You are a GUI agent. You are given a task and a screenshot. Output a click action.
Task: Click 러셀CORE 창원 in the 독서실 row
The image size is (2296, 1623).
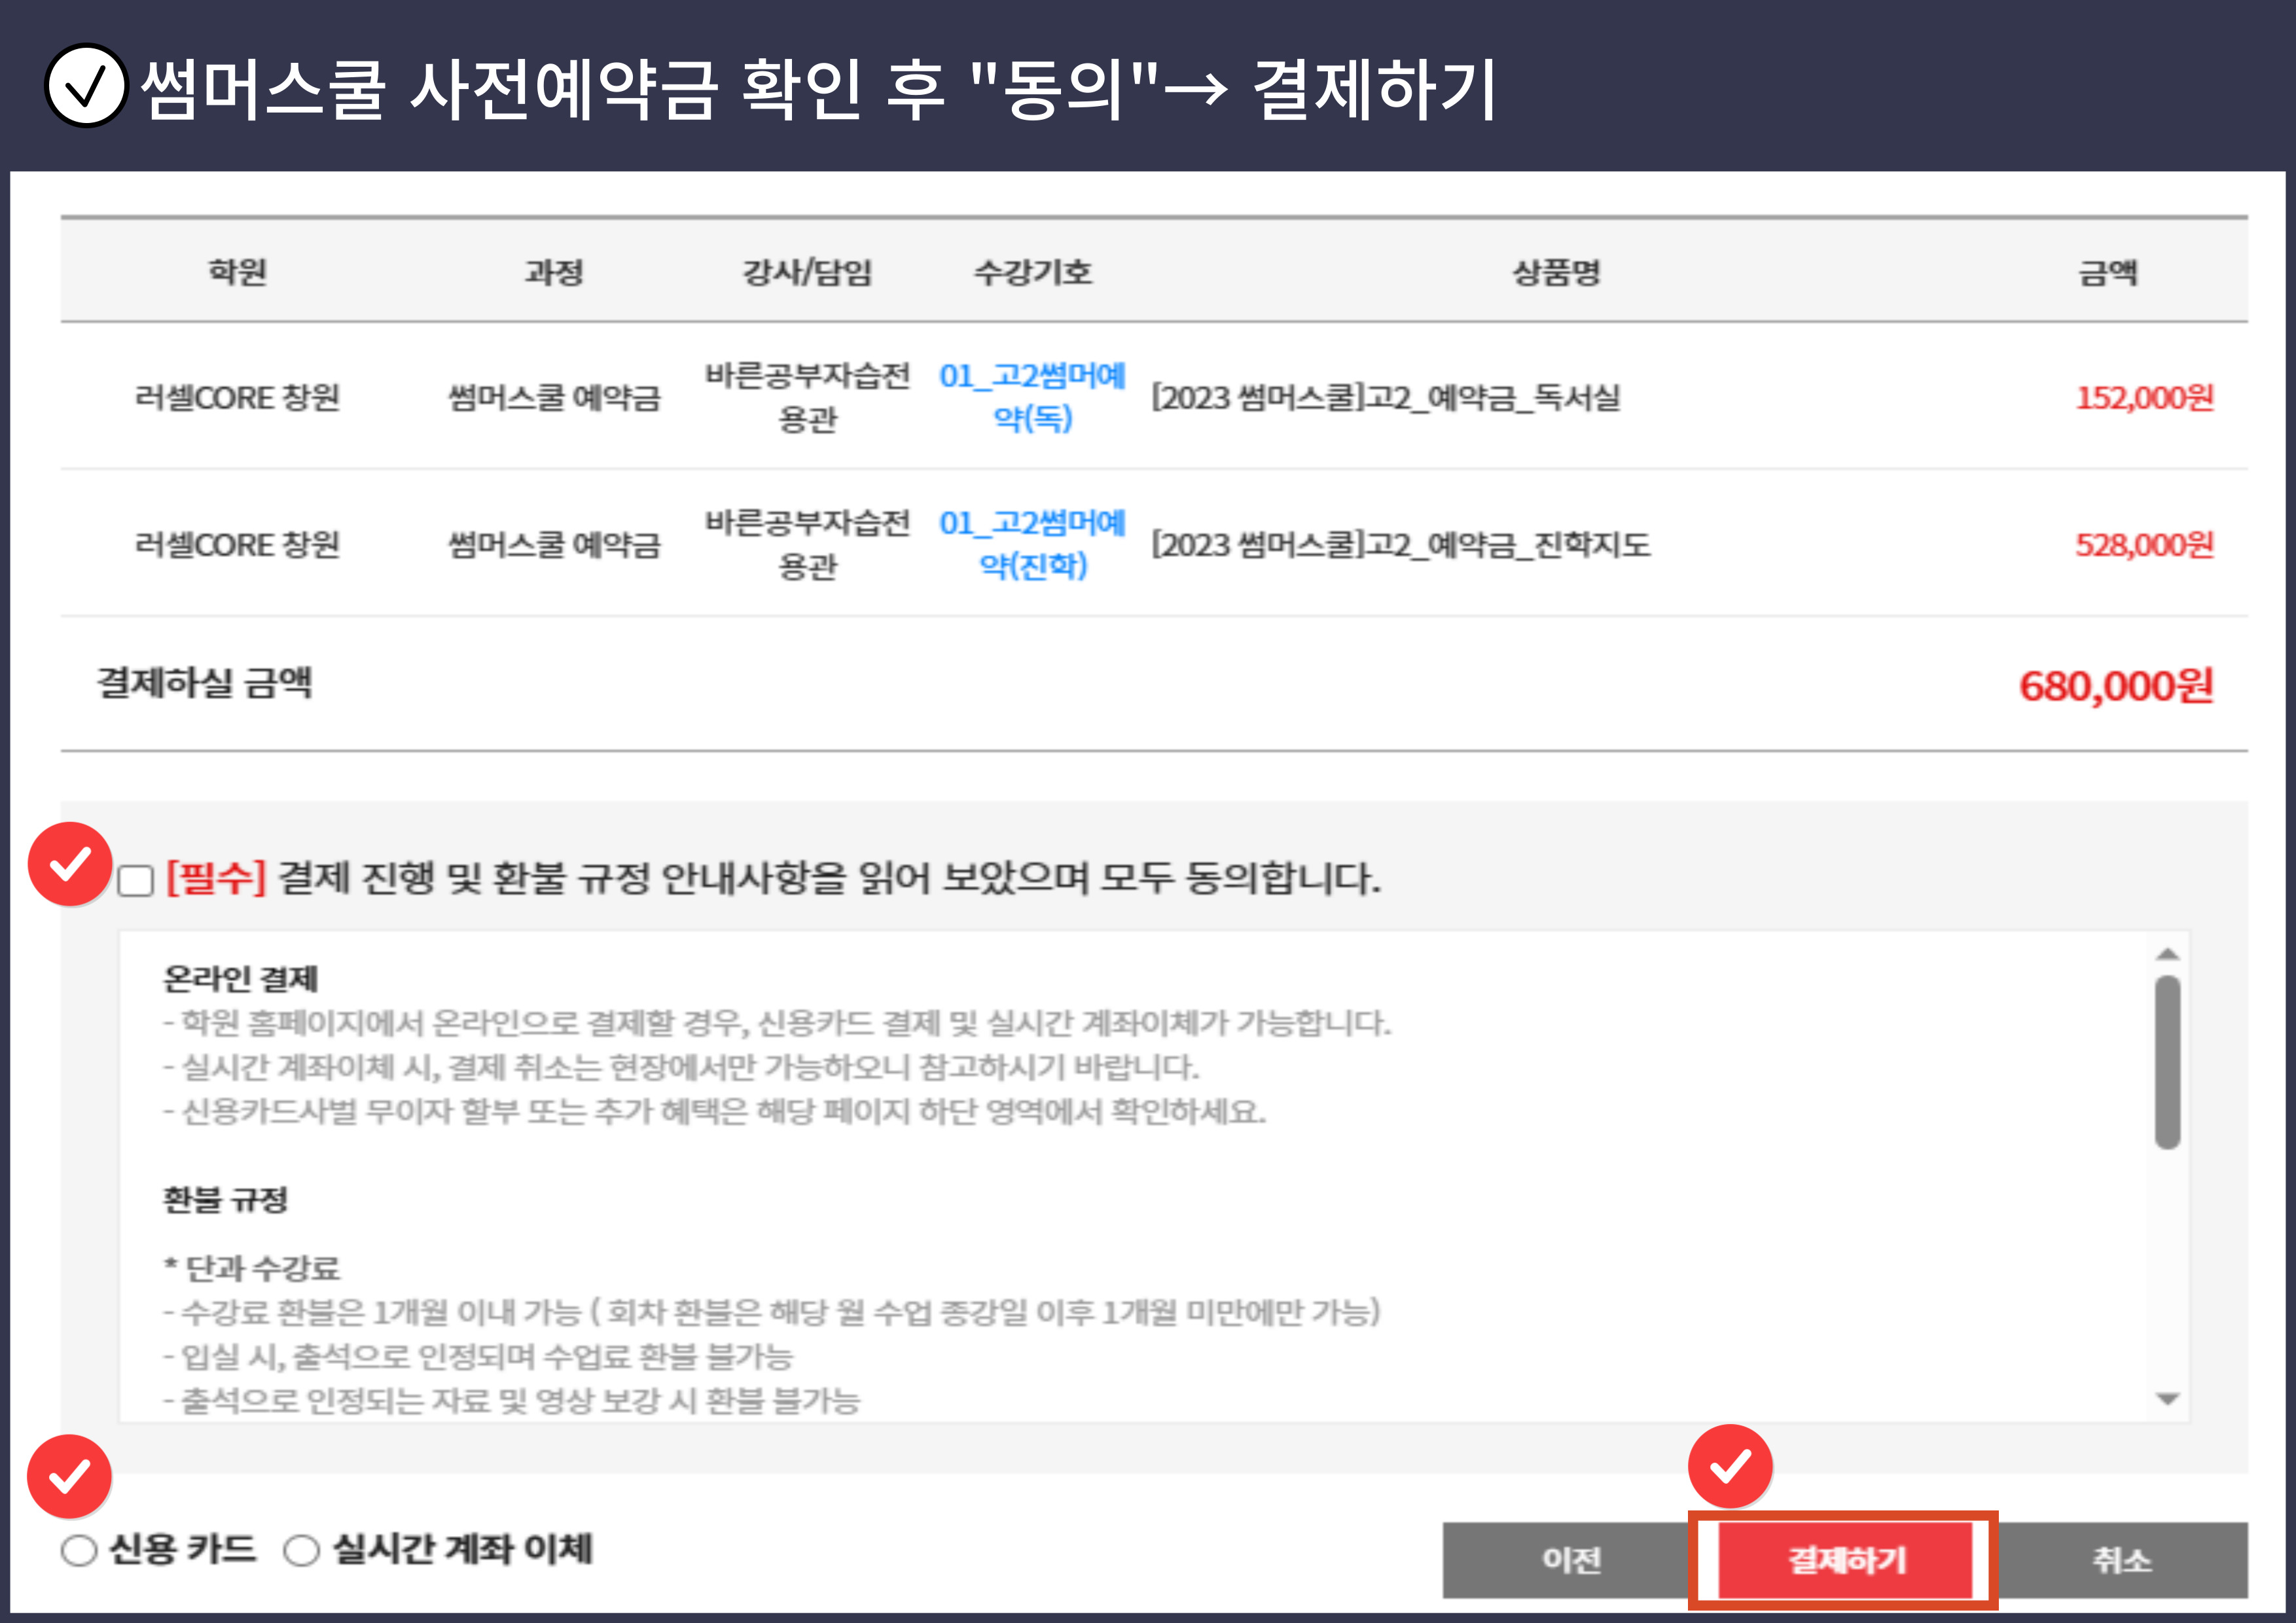click(237, 398)
